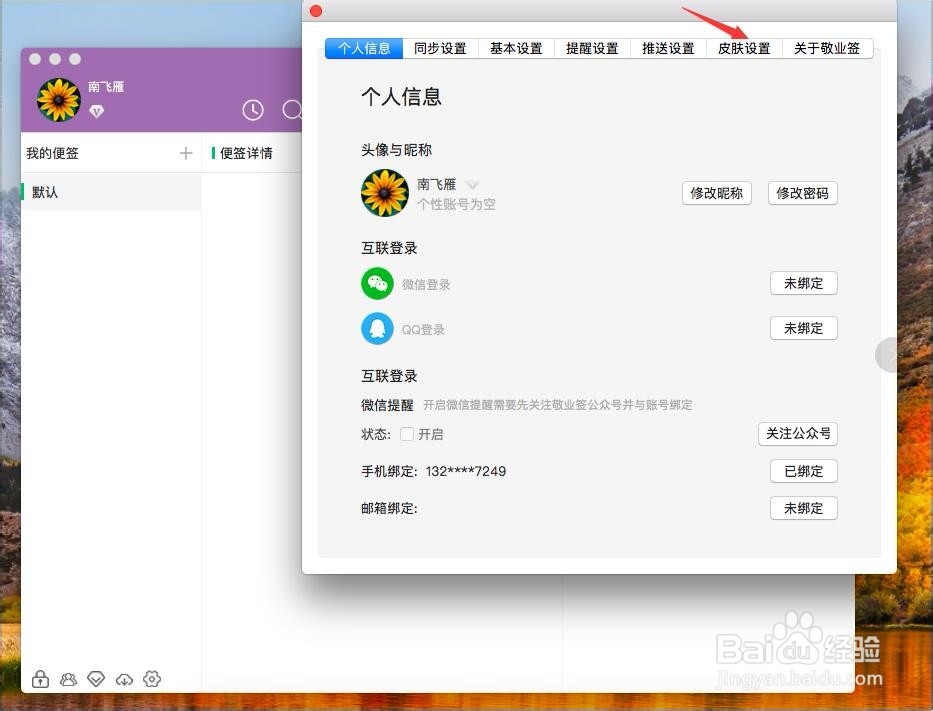Open note settings with the gear icon
The image size is (933, 711).
(152, 679)
